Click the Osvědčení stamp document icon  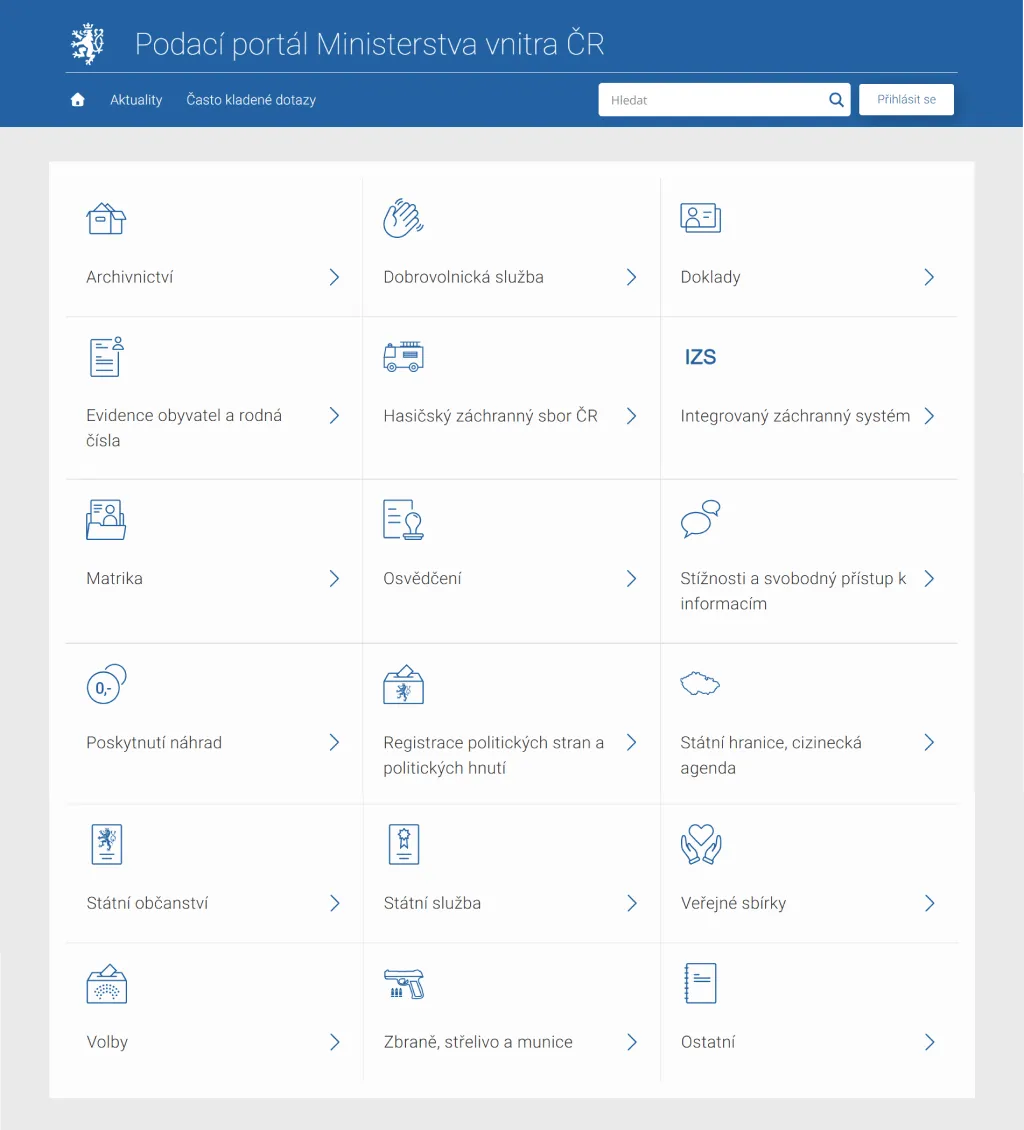point(404,520)
